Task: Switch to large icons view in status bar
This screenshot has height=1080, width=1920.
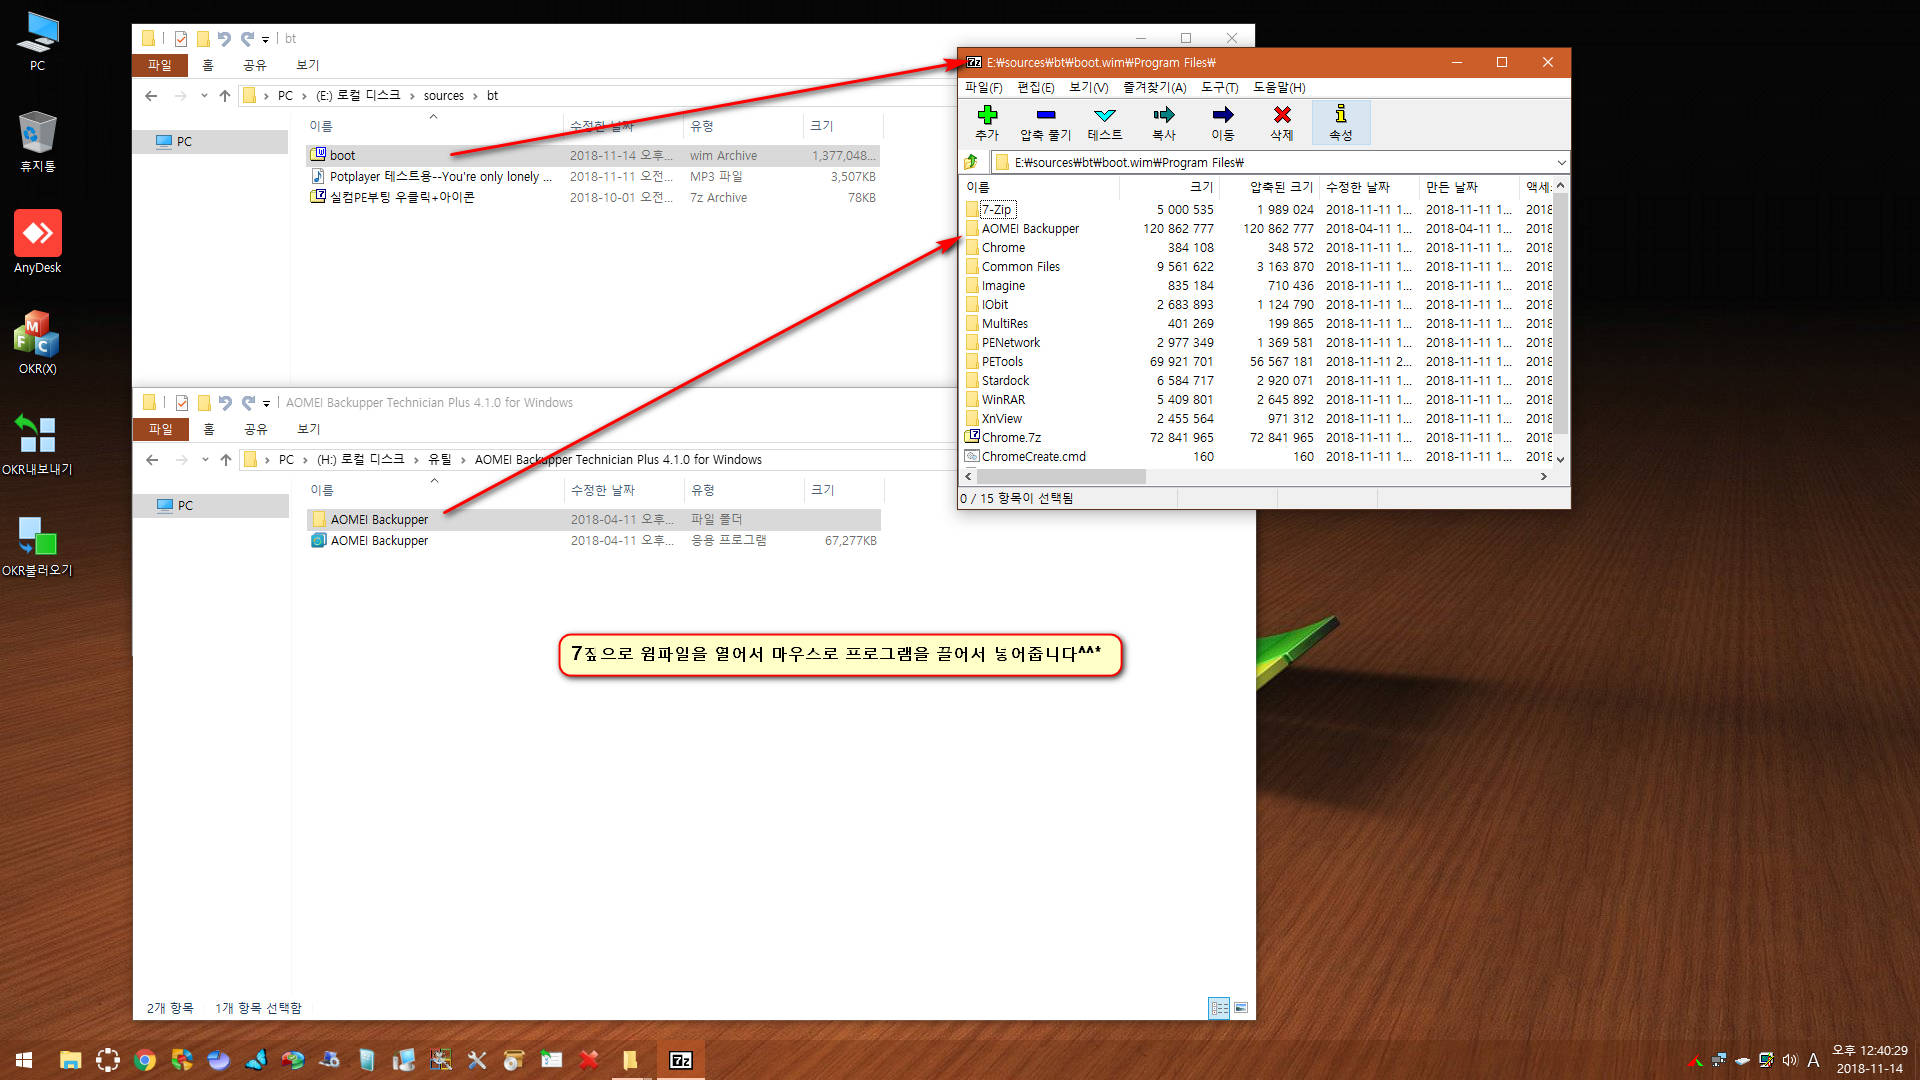Action: 1241,1008
